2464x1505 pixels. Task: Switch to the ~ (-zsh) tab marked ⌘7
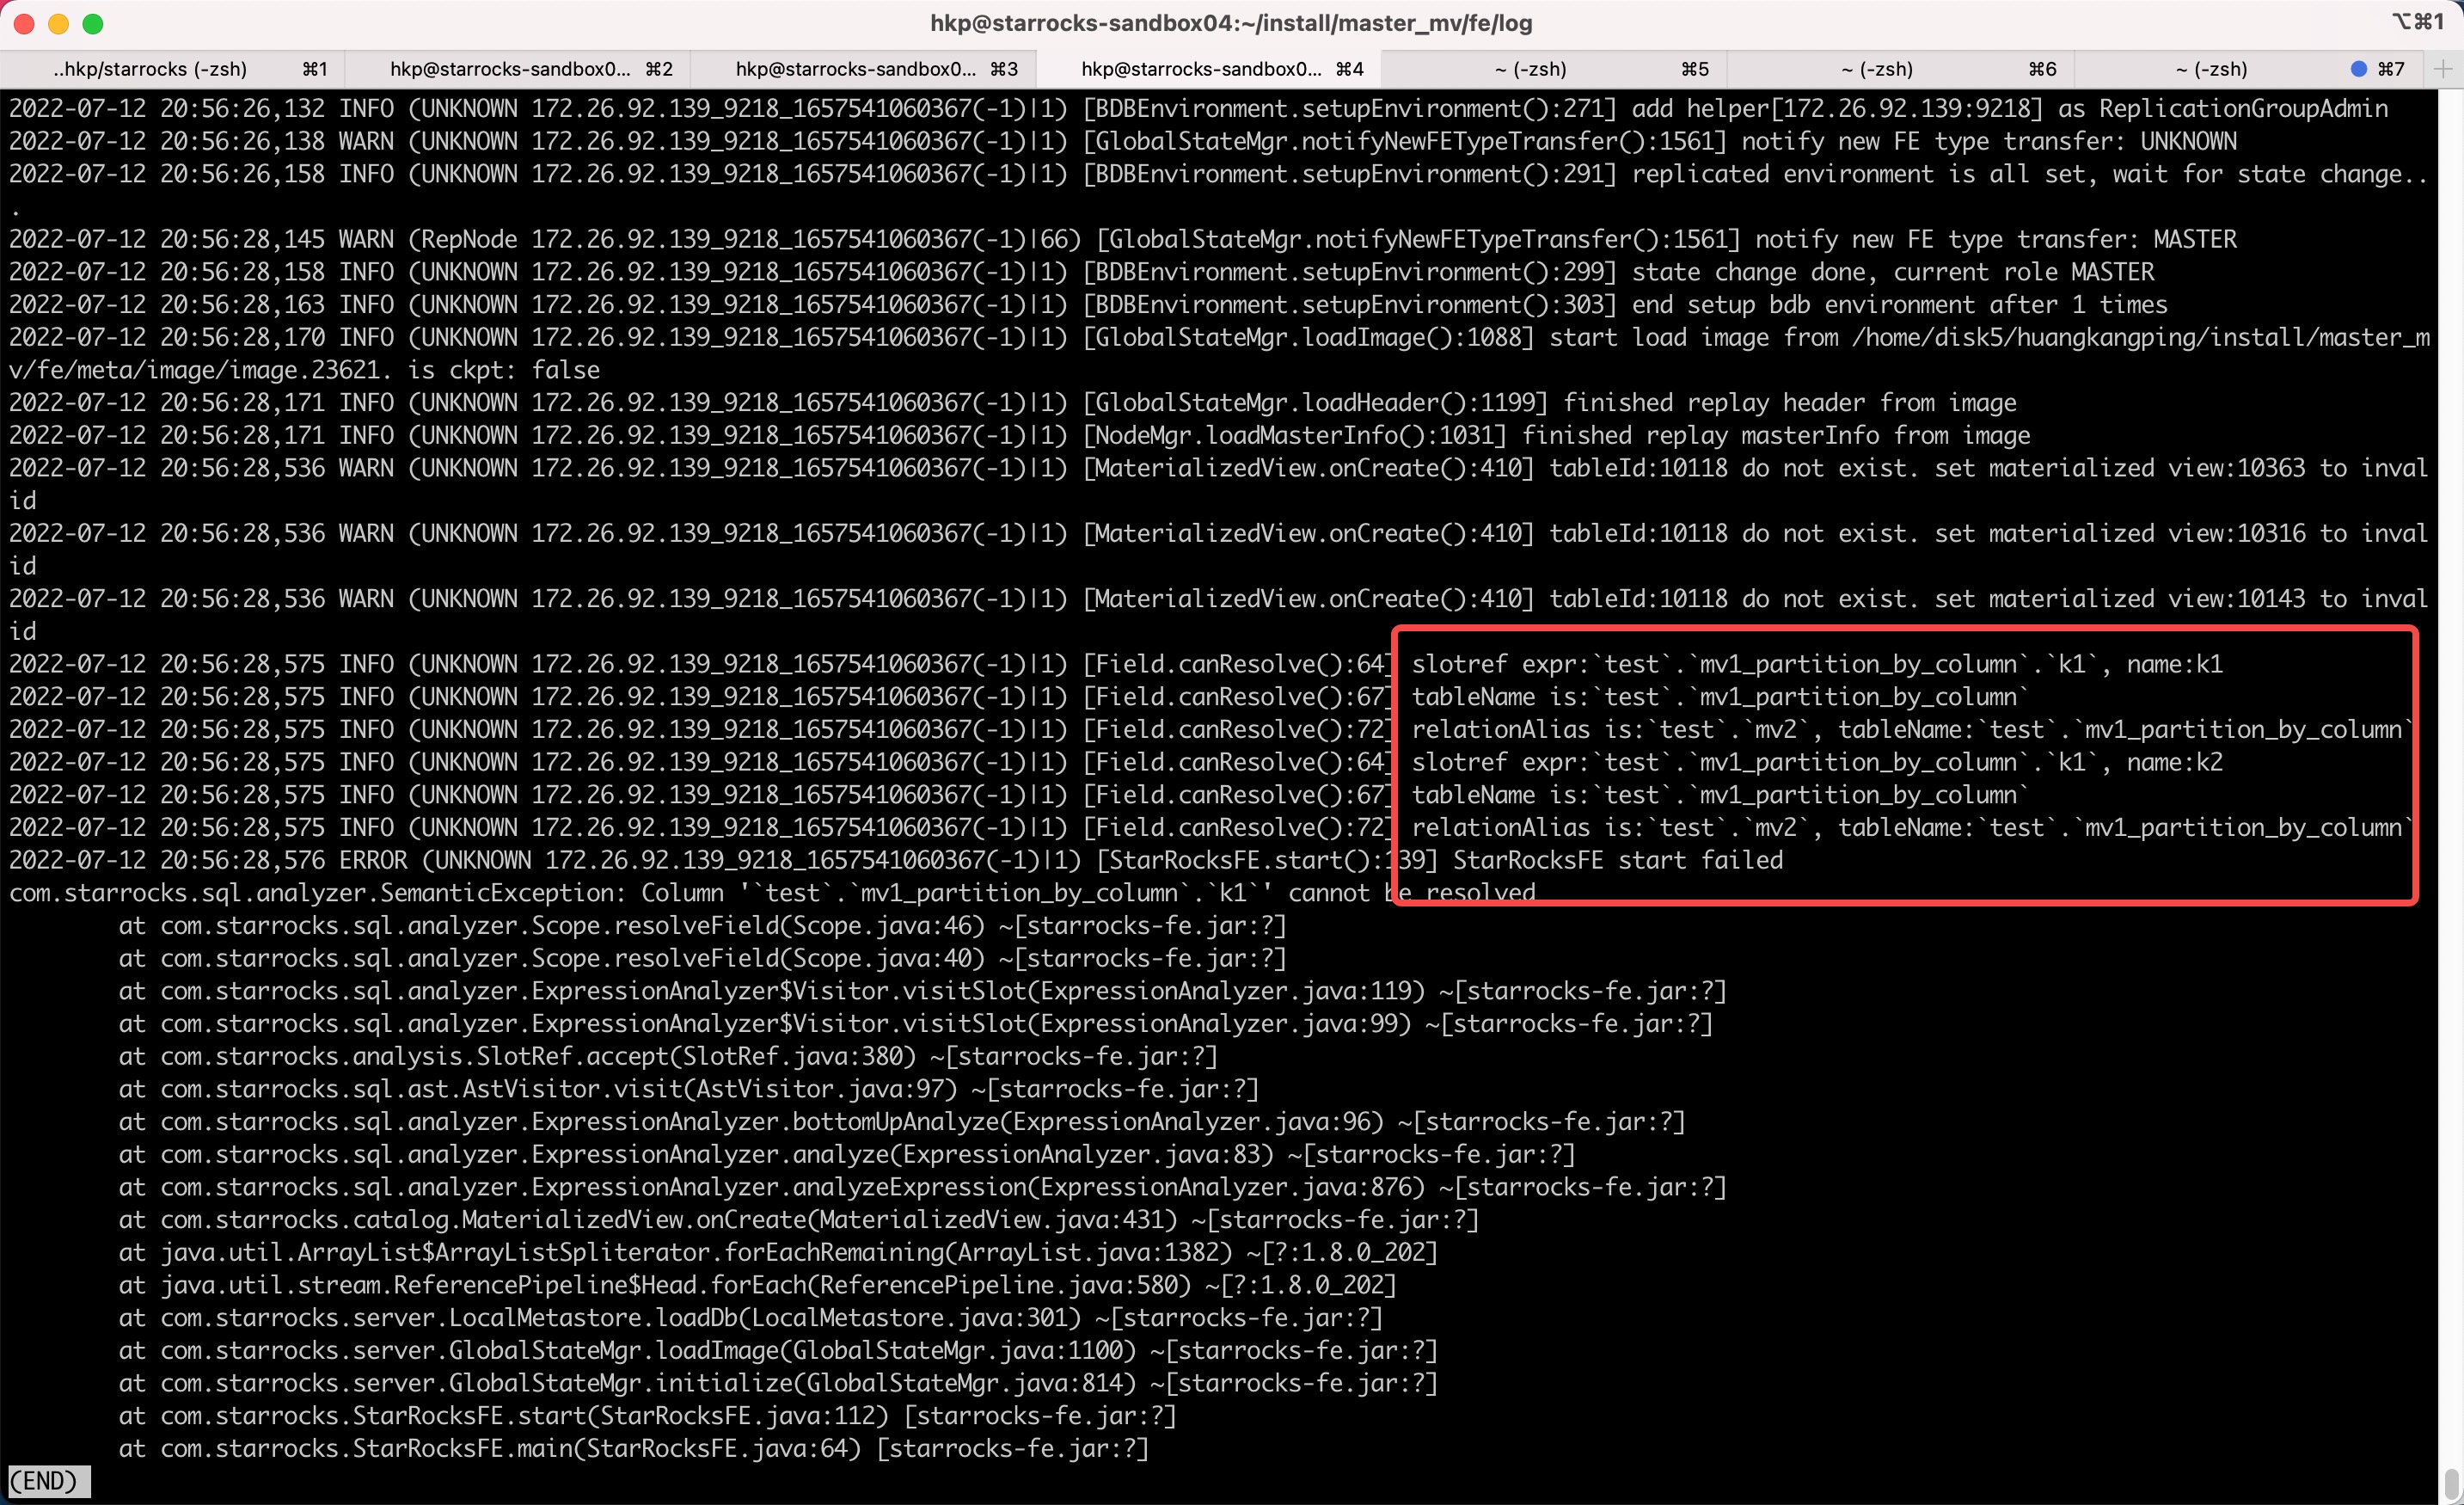click(x=2248, y=69)
